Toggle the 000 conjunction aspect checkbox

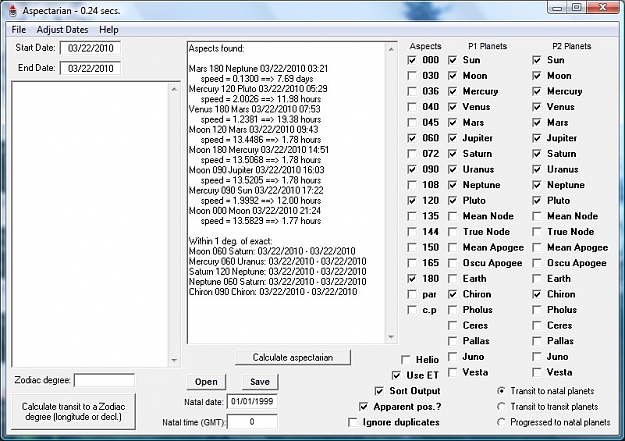412,60
